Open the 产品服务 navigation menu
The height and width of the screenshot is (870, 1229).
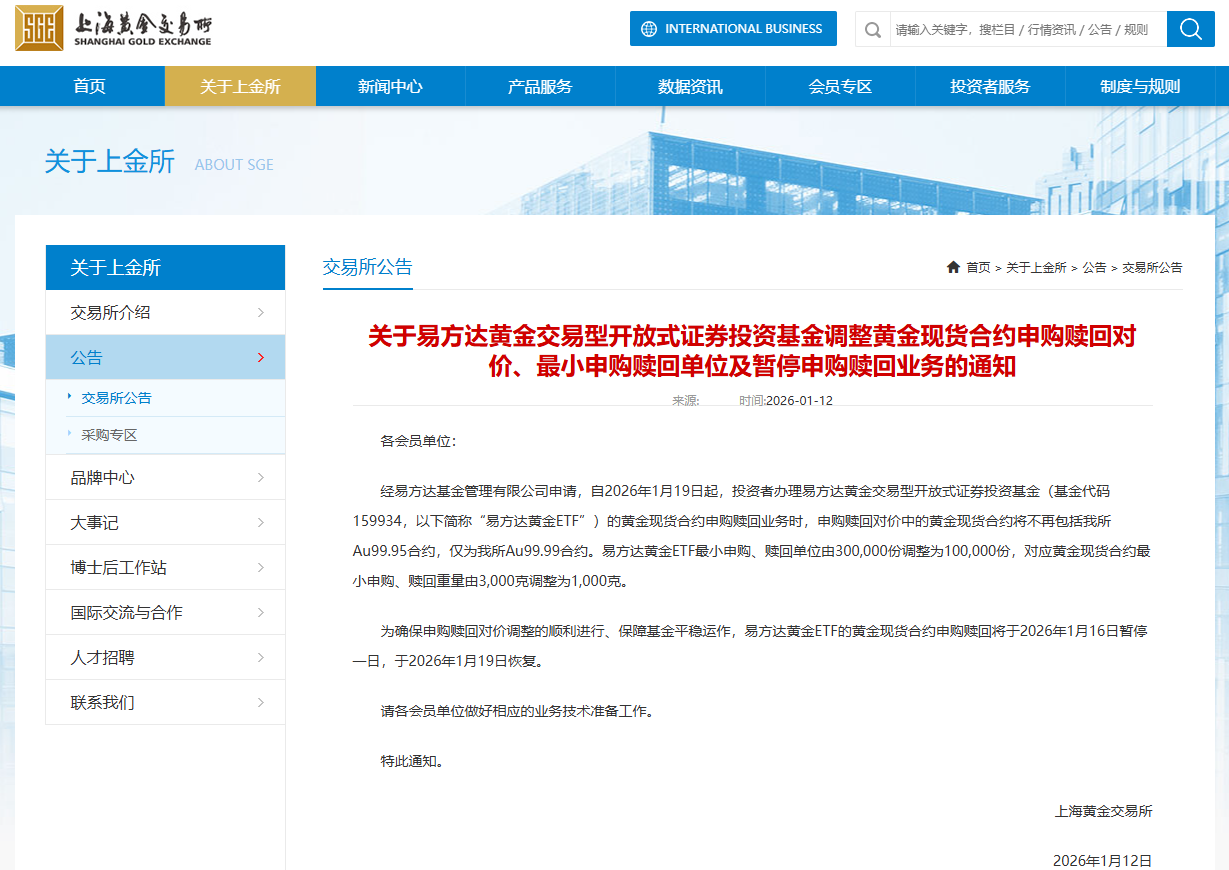pyautogui.click(x=540, y=86)
